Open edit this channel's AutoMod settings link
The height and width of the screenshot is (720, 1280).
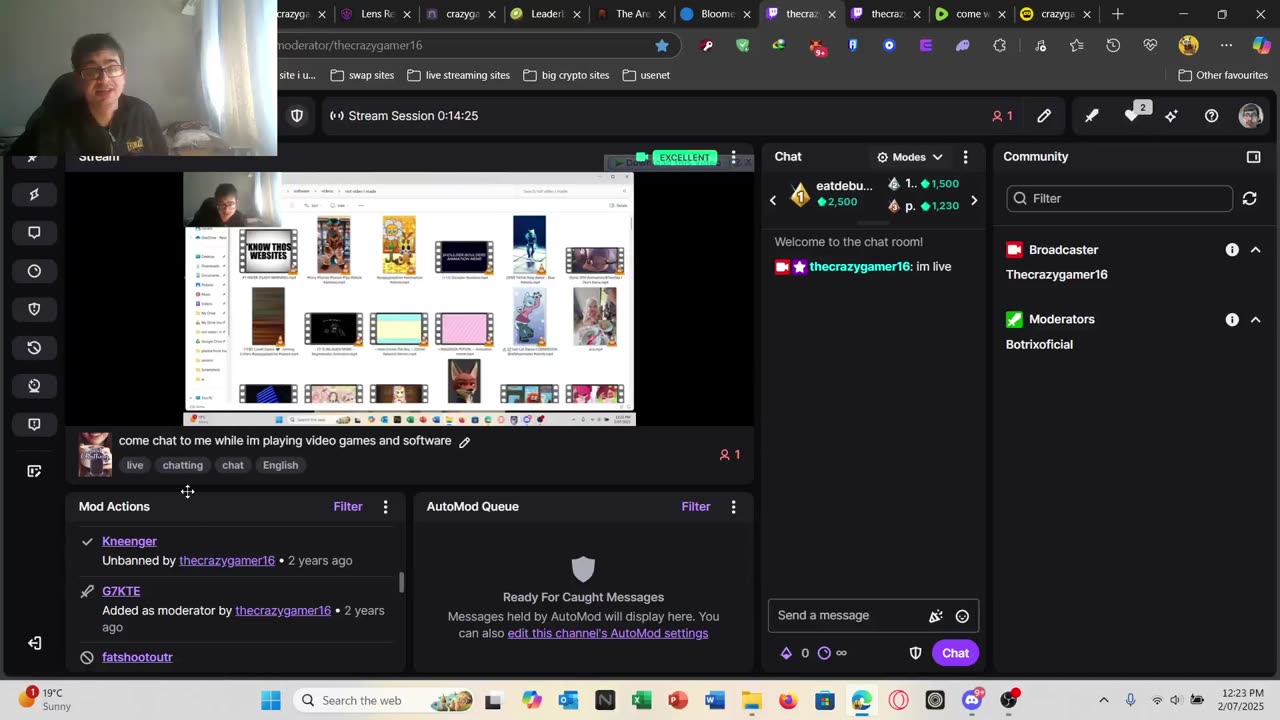click(607, 633)
